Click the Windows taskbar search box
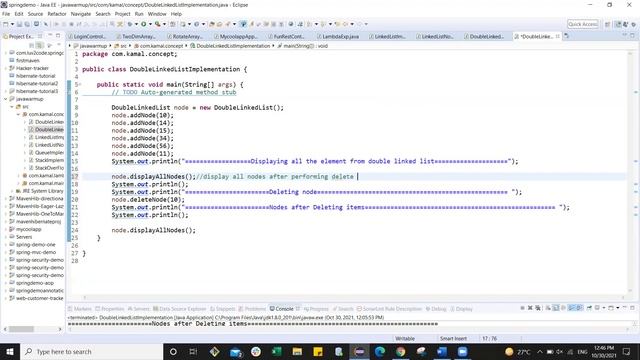The width and height of the screenshot is (640, 360). click(91, 351)
